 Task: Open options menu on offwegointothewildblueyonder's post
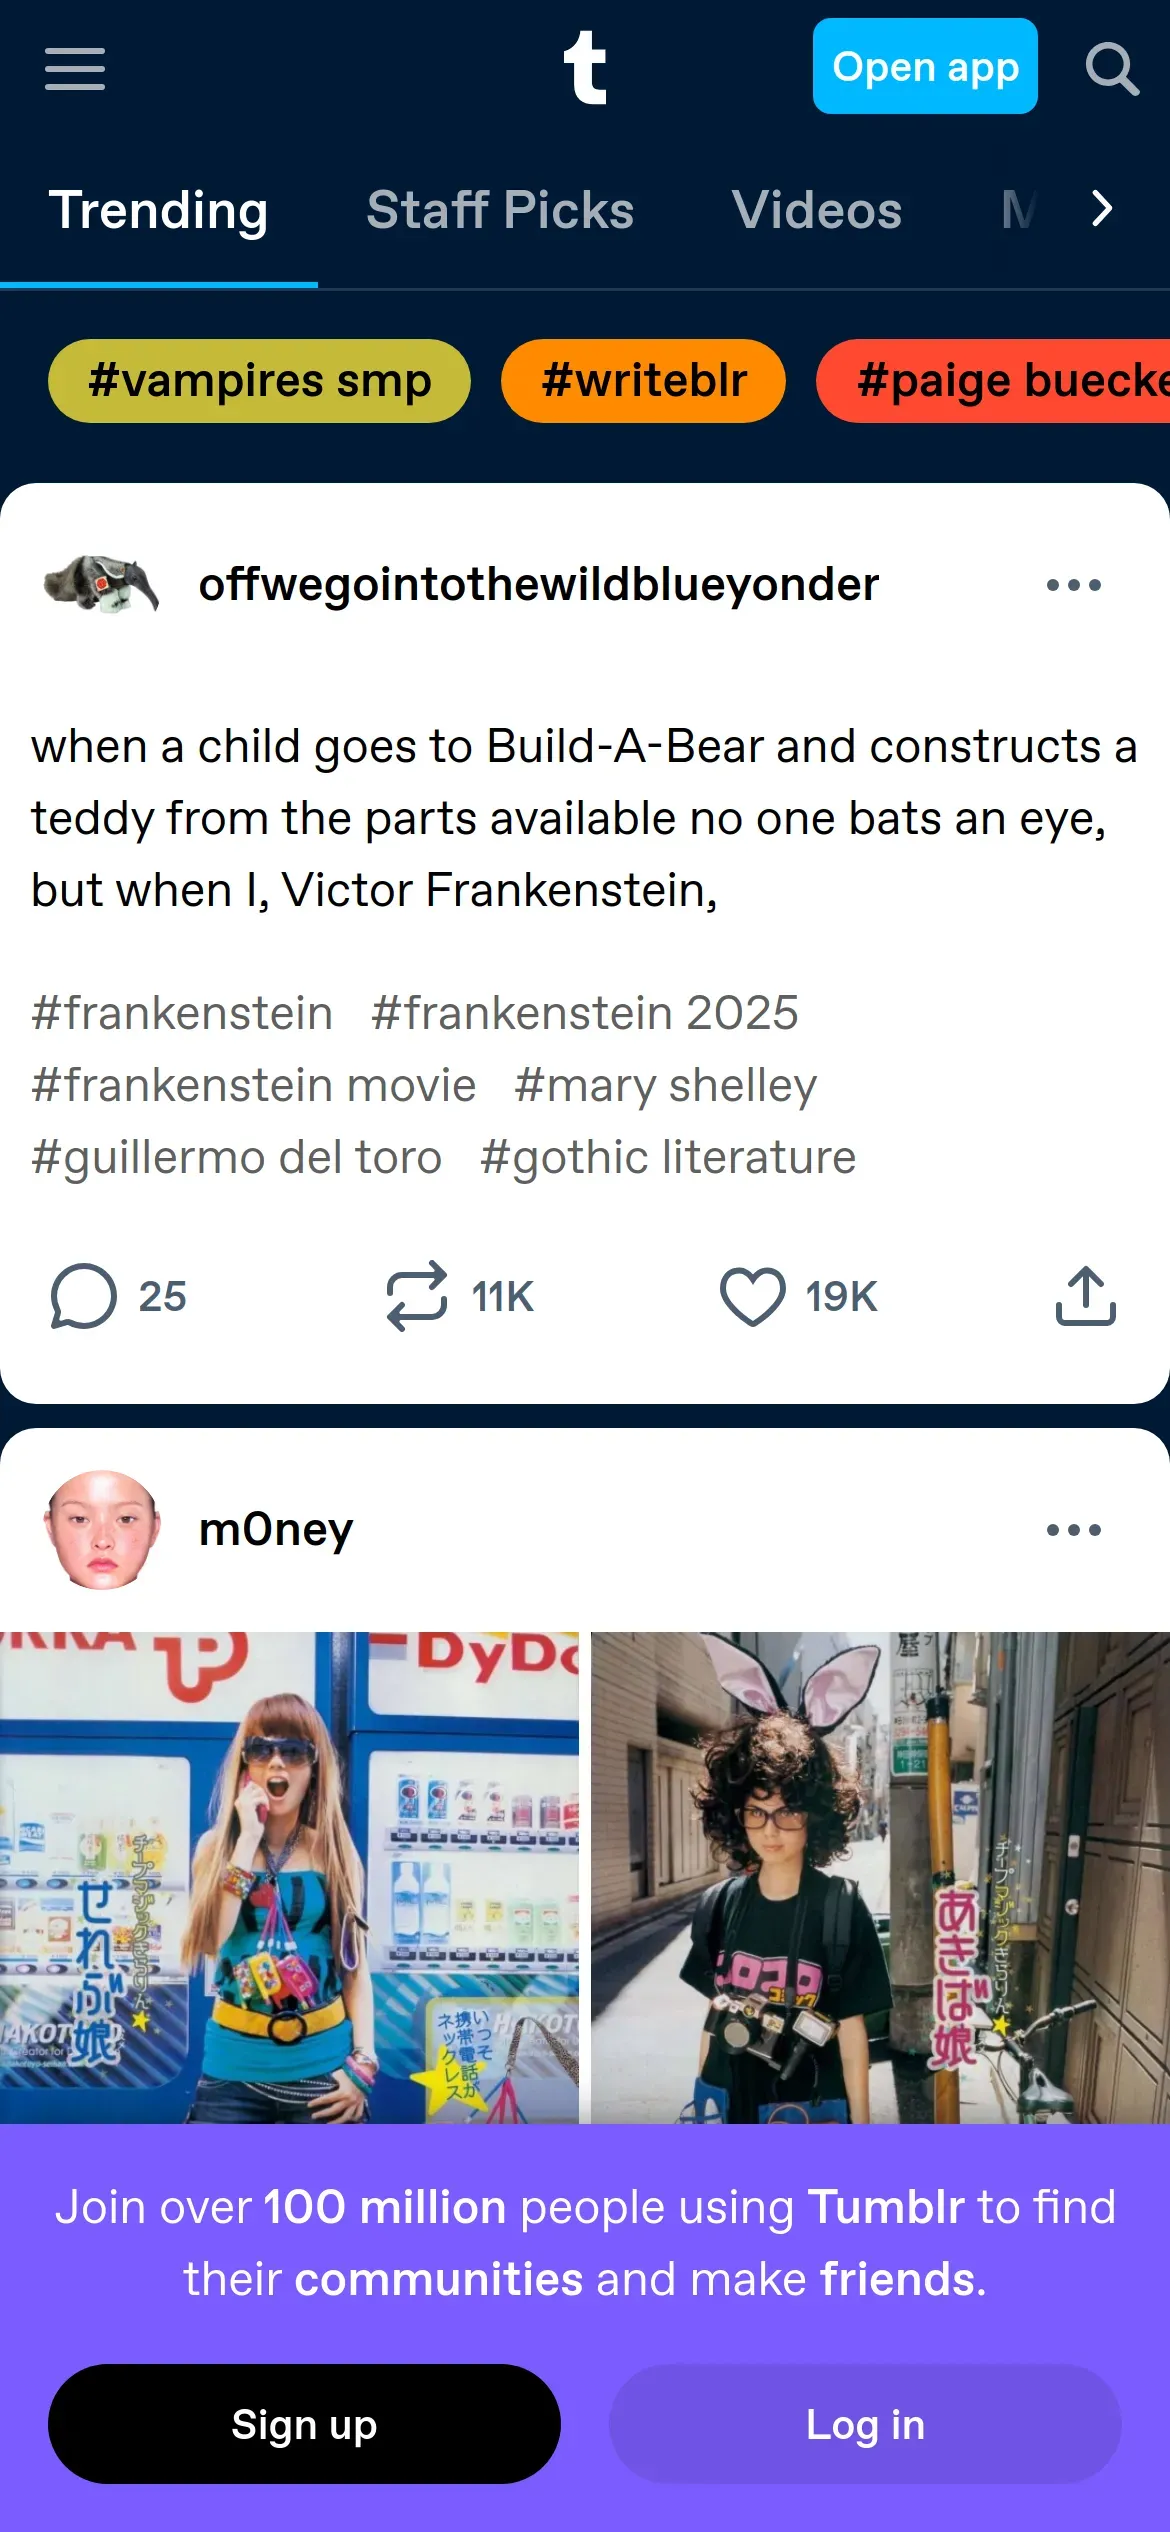[1074, 585]
